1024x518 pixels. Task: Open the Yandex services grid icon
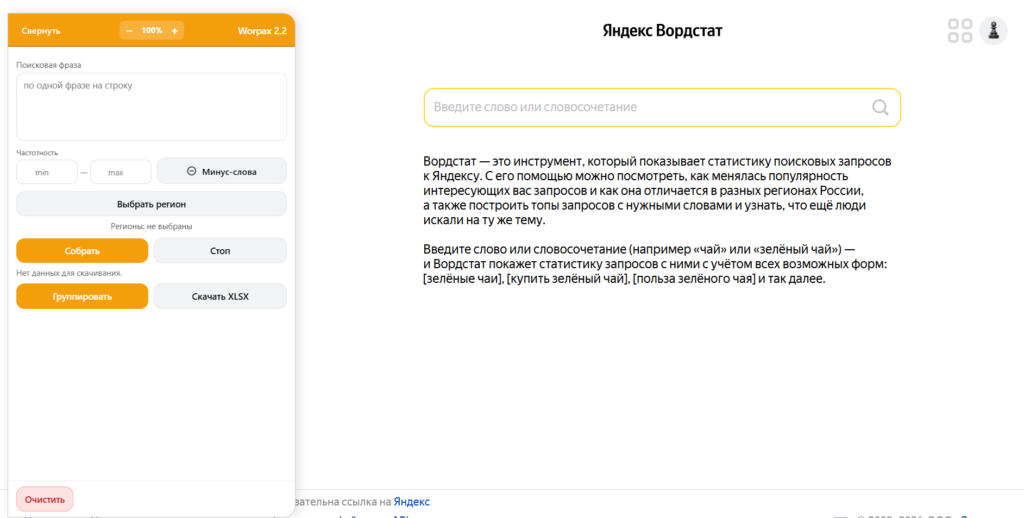(x=960, y=31)
